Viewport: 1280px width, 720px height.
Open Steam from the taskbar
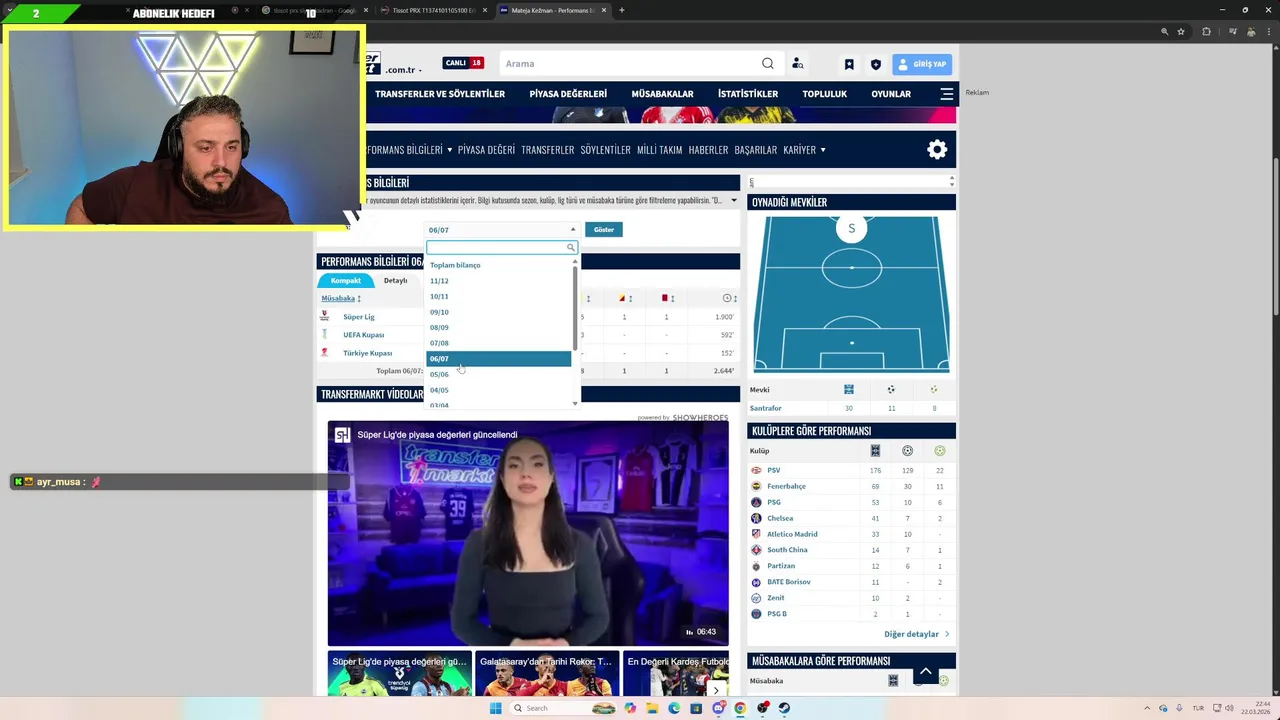(x=784, y=708)
